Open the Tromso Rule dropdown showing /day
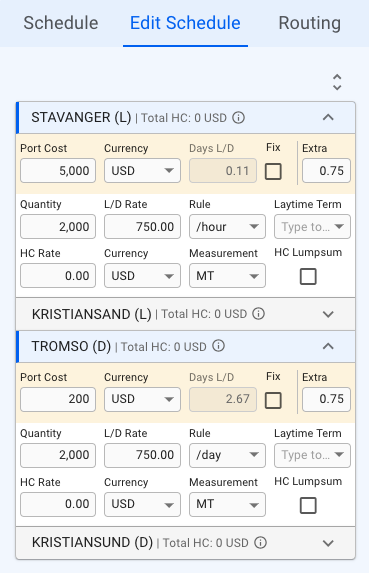This screenshot has width=369, height=573. click(x=227, y=455)
